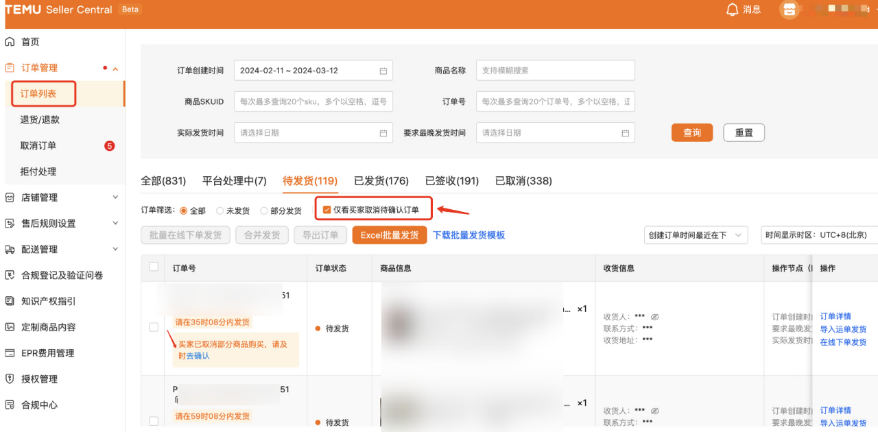The width and height of the screenshot is (878, 432).
Task: Click the 首页 home icon in sidebar
Action: coord(10,42)
